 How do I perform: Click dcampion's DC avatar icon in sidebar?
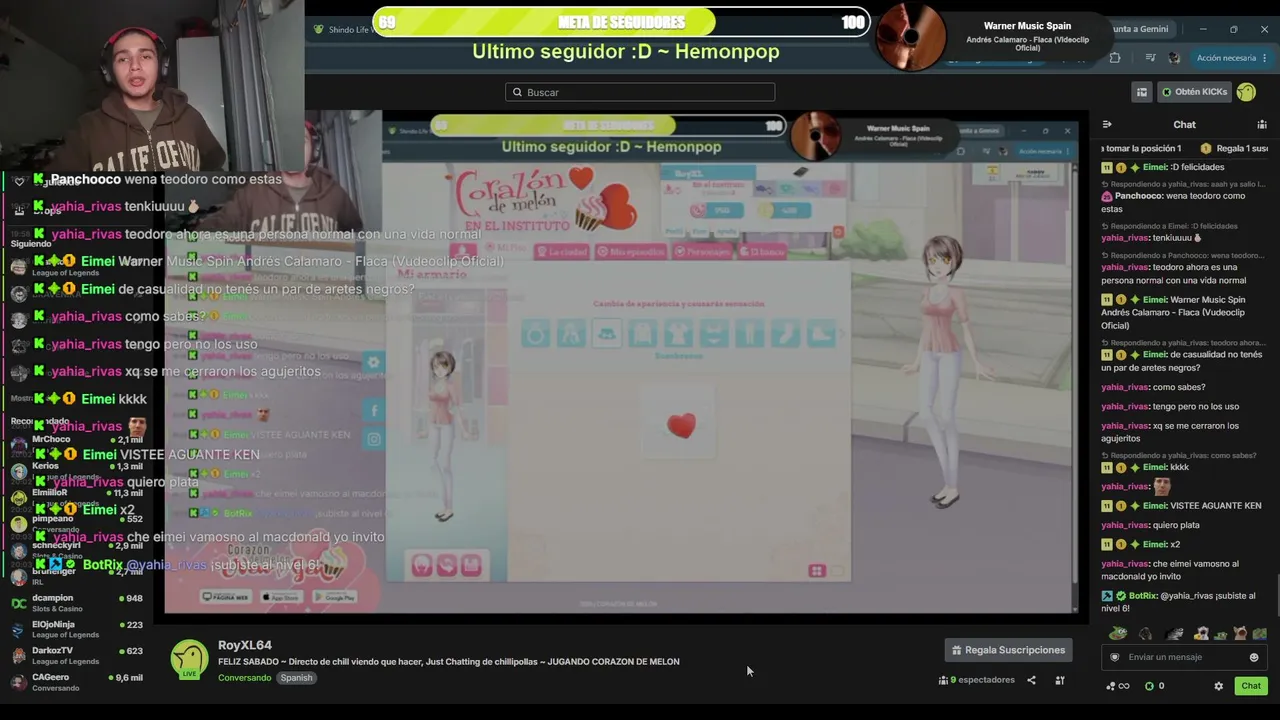click(19, 603)
